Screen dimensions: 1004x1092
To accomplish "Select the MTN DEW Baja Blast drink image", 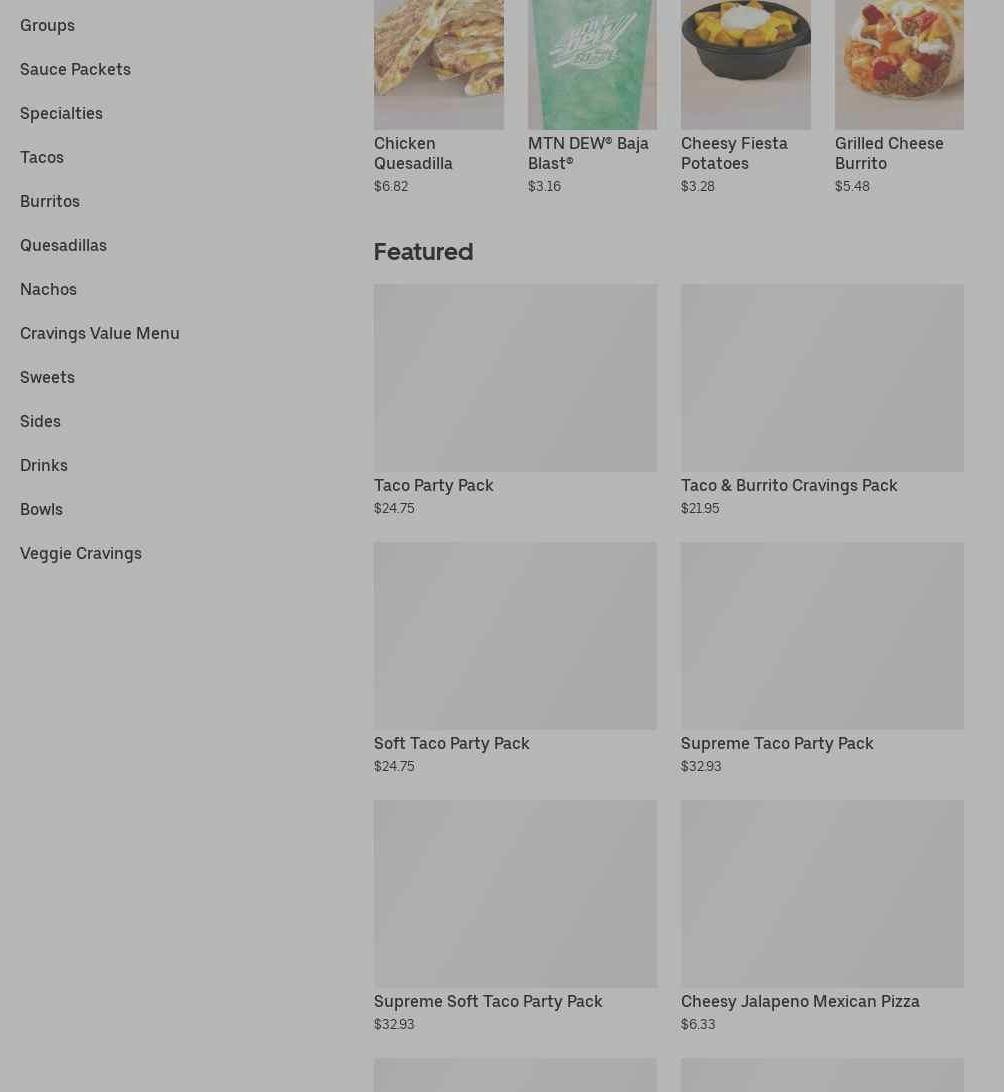I will click(x=592, y=64).
